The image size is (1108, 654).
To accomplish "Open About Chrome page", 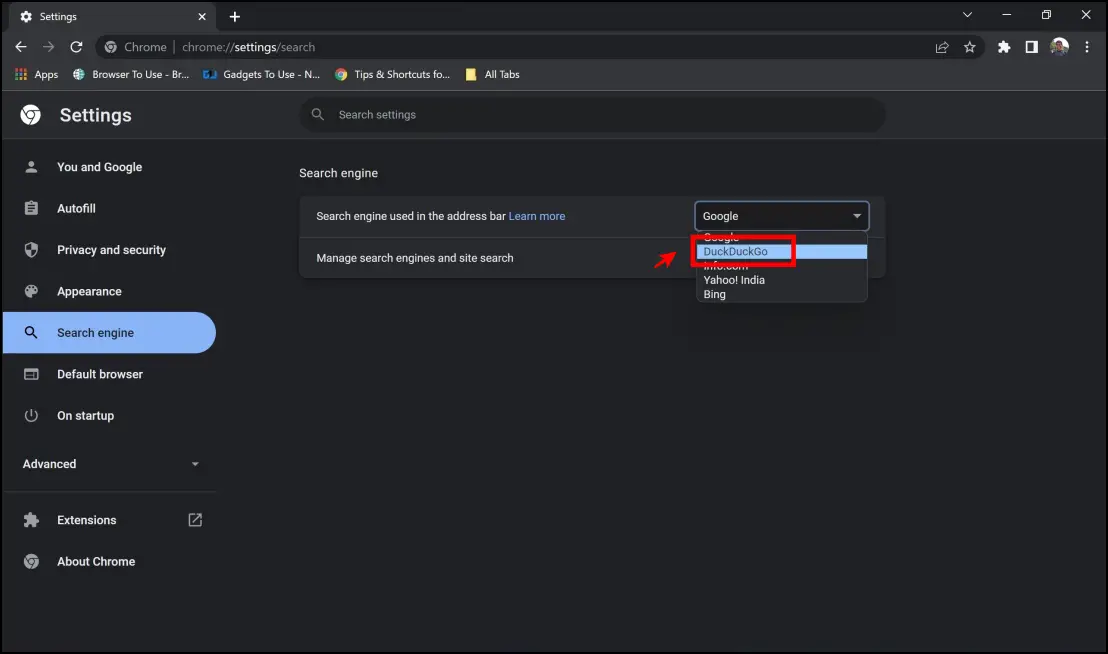I will click(110, 561).
